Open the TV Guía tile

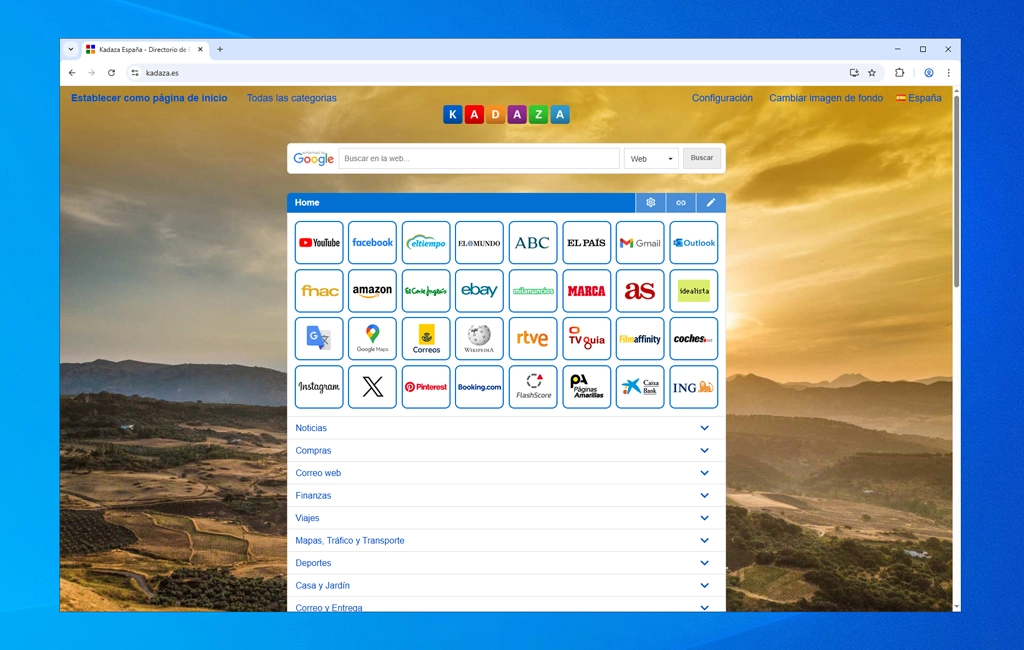click(586, 338)
